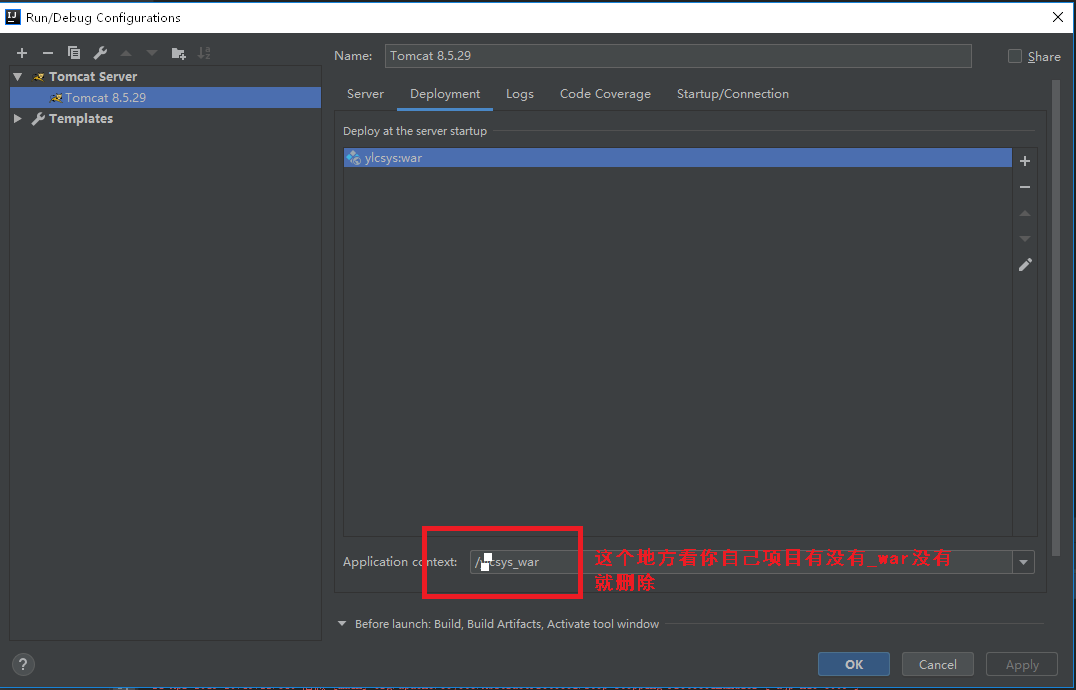Collapse the Tomcat Server tree node

coord(18,76)
